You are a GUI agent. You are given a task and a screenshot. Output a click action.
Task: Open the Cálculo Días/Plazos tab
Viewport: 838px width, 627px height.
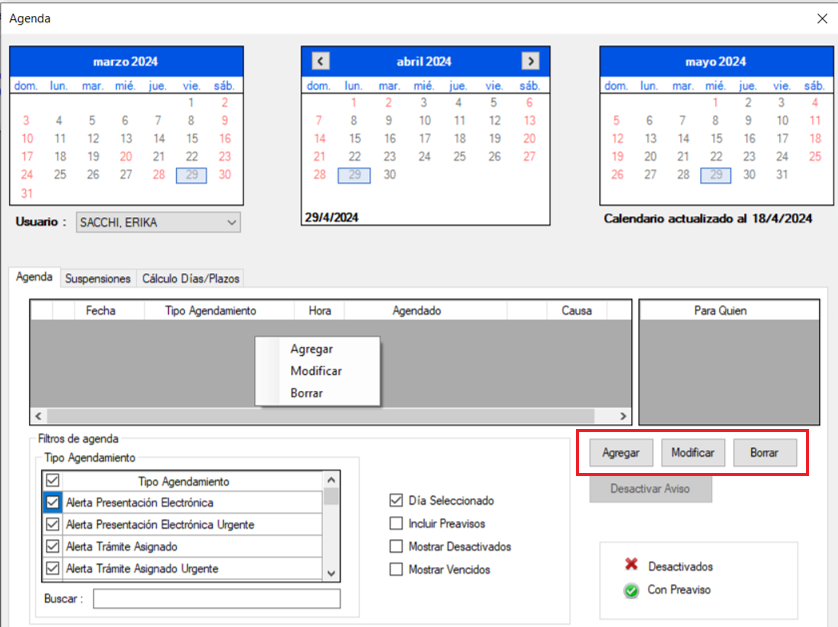coord(190,279)
